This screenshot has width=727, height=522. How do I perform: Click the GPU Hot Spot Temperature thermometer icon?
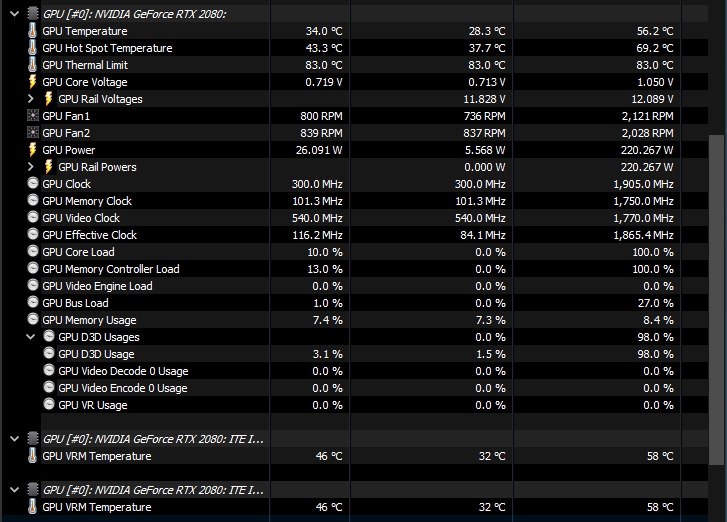[32, 48]
